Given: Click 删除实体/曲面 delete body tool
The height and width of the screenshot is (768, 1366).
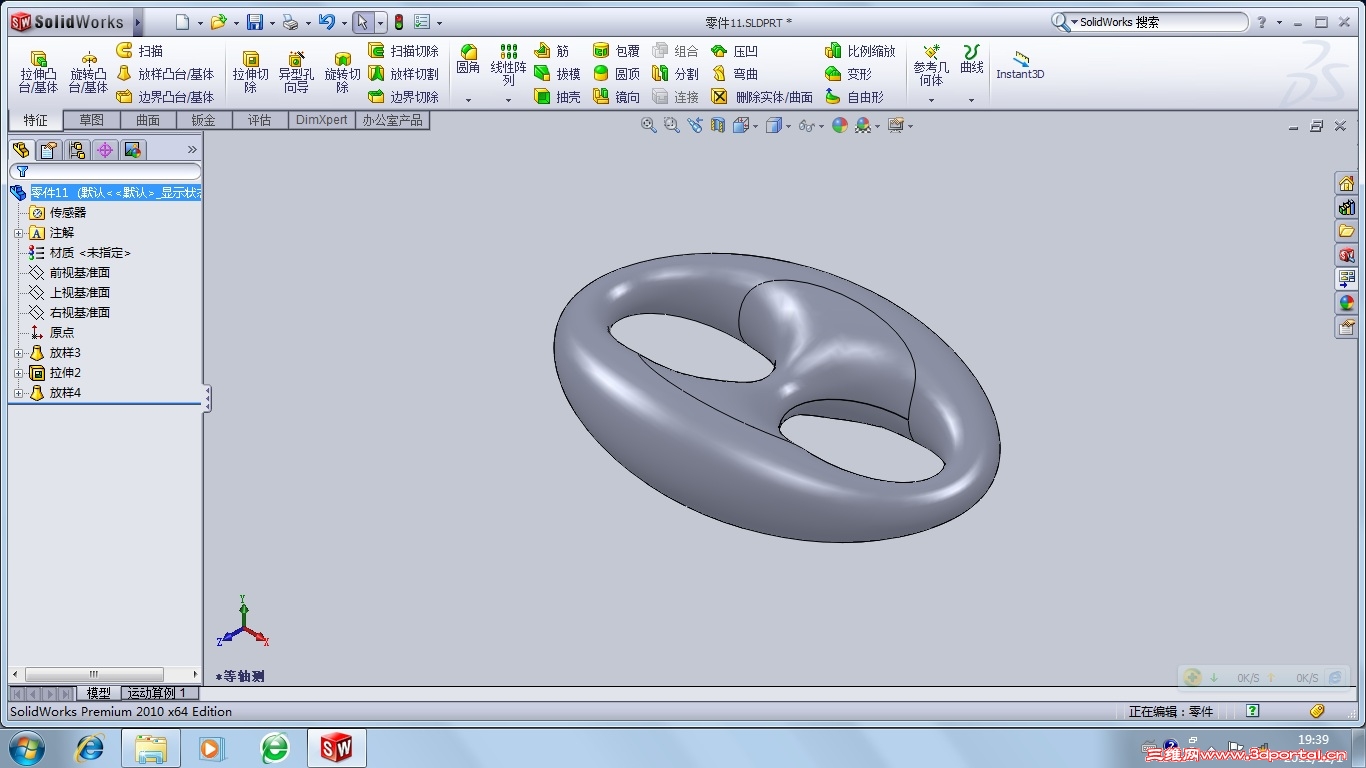Looking at the screenshot, I should (762, 97).
